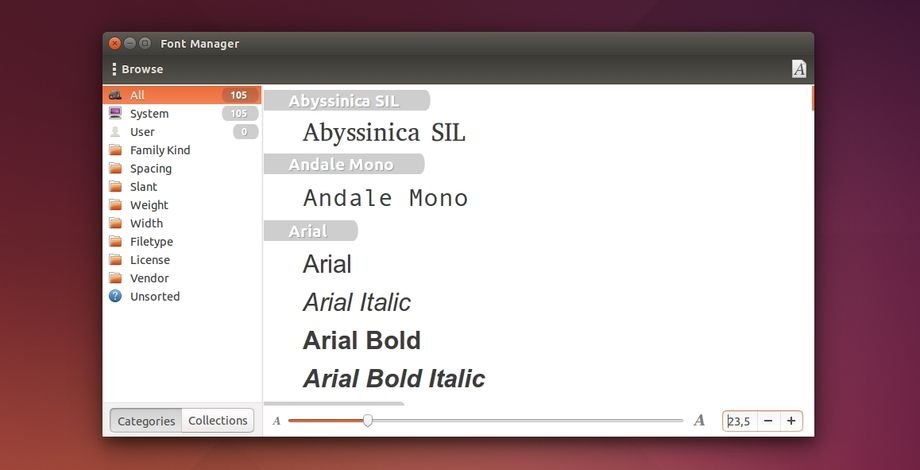Click the preview size slider handle
The width and height of the screenshot is (920, 470).
(x=367, y=421)
